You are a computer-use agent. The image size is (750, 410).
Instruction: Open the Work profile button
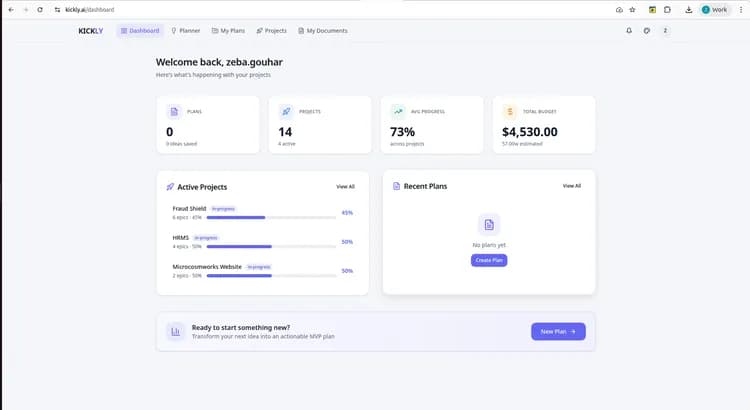coord(715,10)
